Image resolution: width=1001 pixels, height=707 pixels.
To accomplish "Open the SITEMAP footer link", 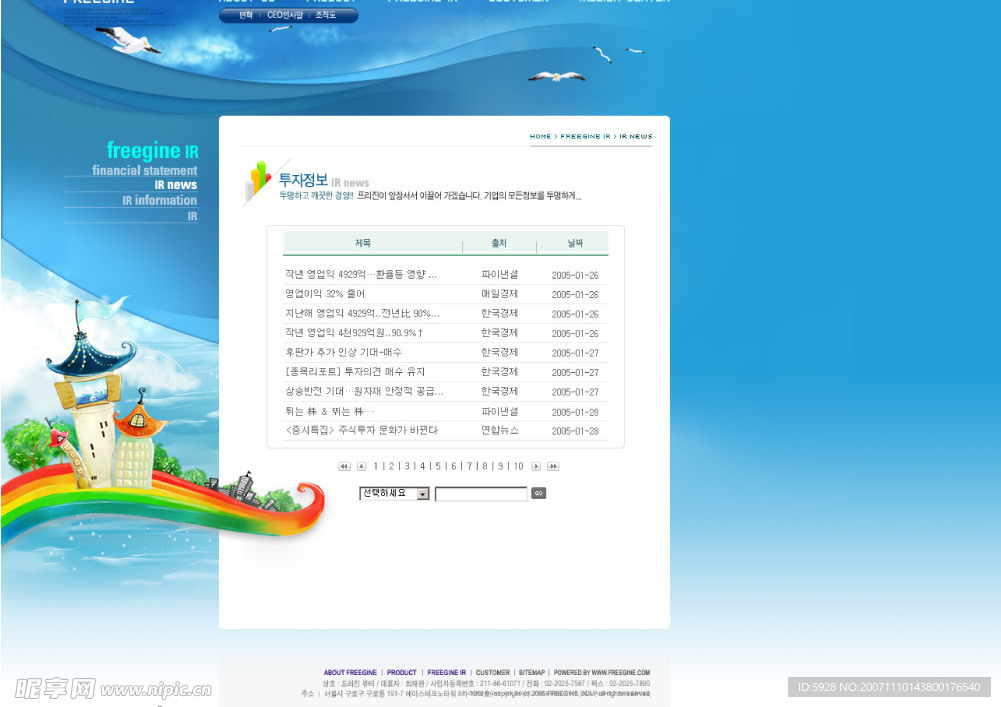I will [531, 672].
